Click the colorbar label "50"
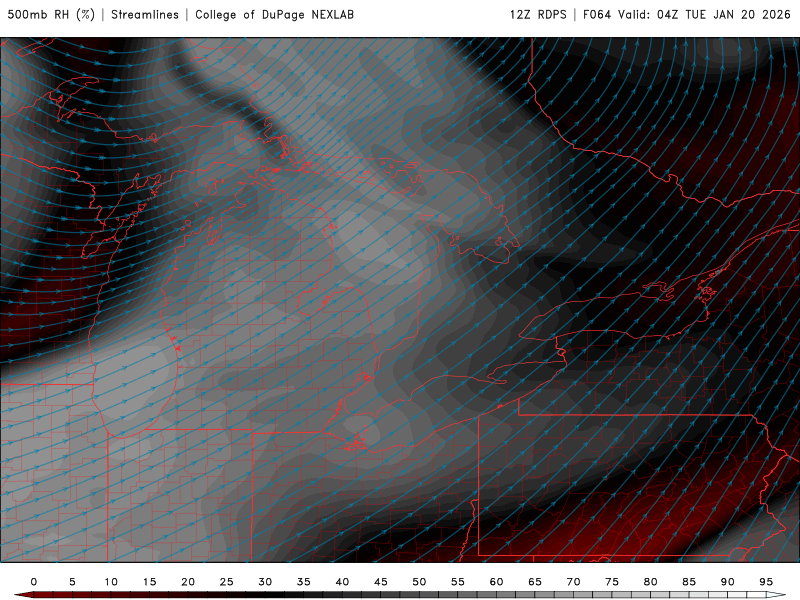 tap(419, 582)
